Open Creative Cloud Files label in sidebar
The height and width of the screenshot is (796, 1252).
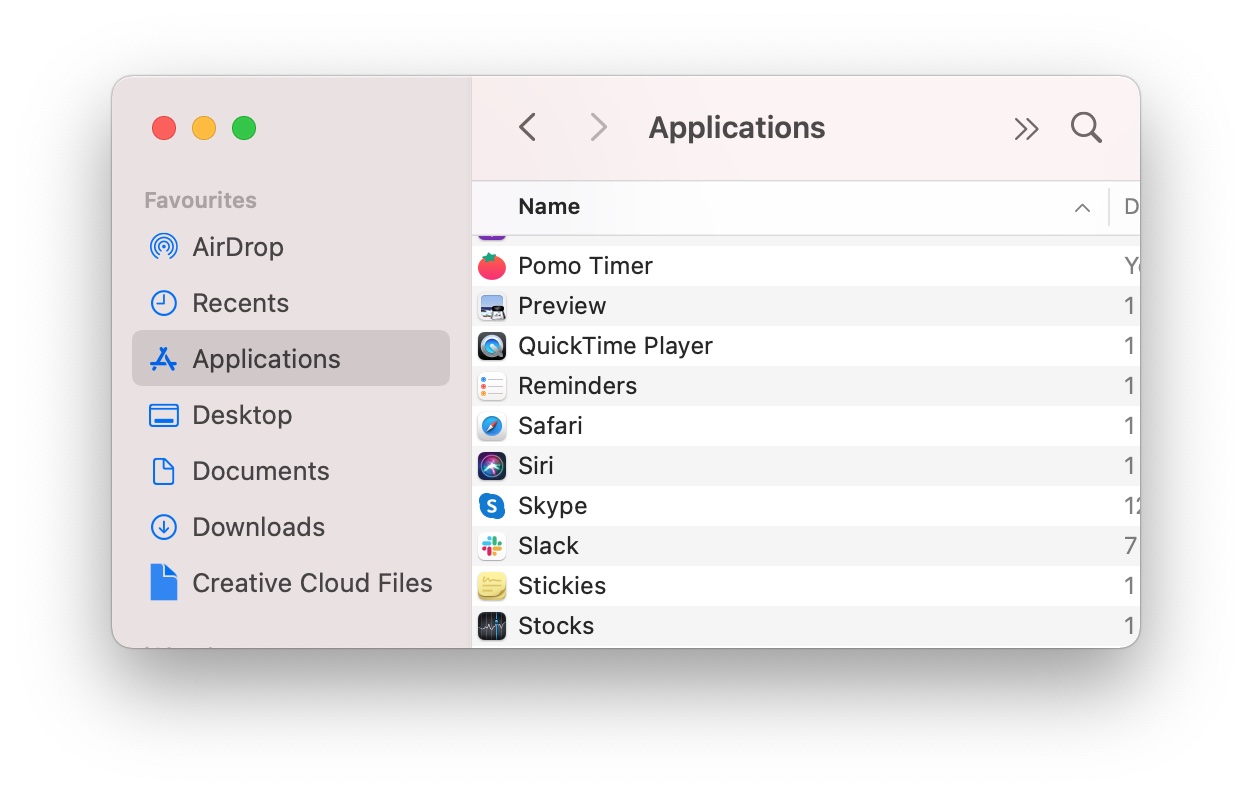pos(312,583)
